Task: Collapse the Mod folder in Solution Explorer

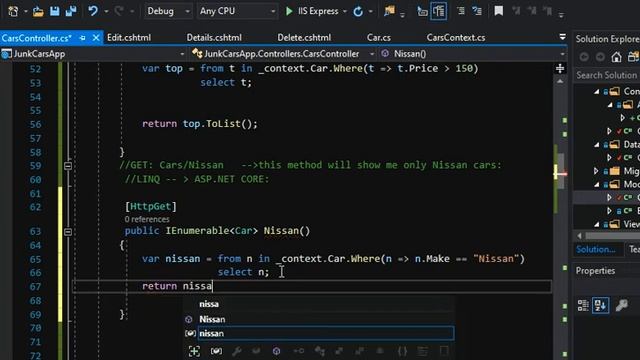Action: click(x=597, y=184)
